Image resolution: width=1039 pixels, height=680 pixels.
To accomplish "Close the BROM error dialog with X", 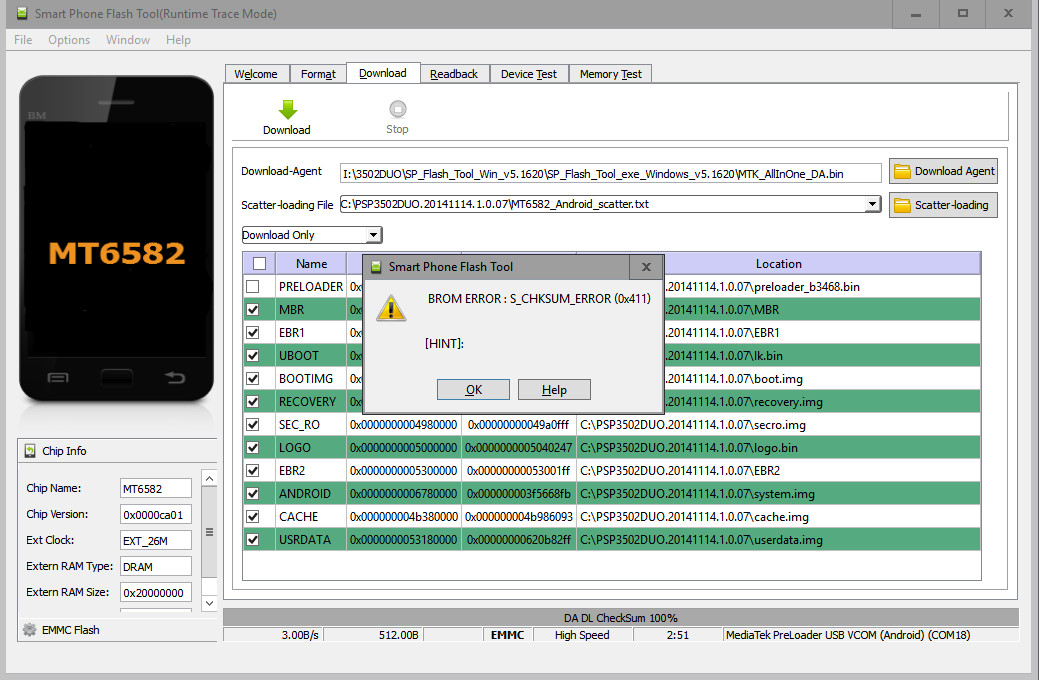I will click(x=646, y=267).
